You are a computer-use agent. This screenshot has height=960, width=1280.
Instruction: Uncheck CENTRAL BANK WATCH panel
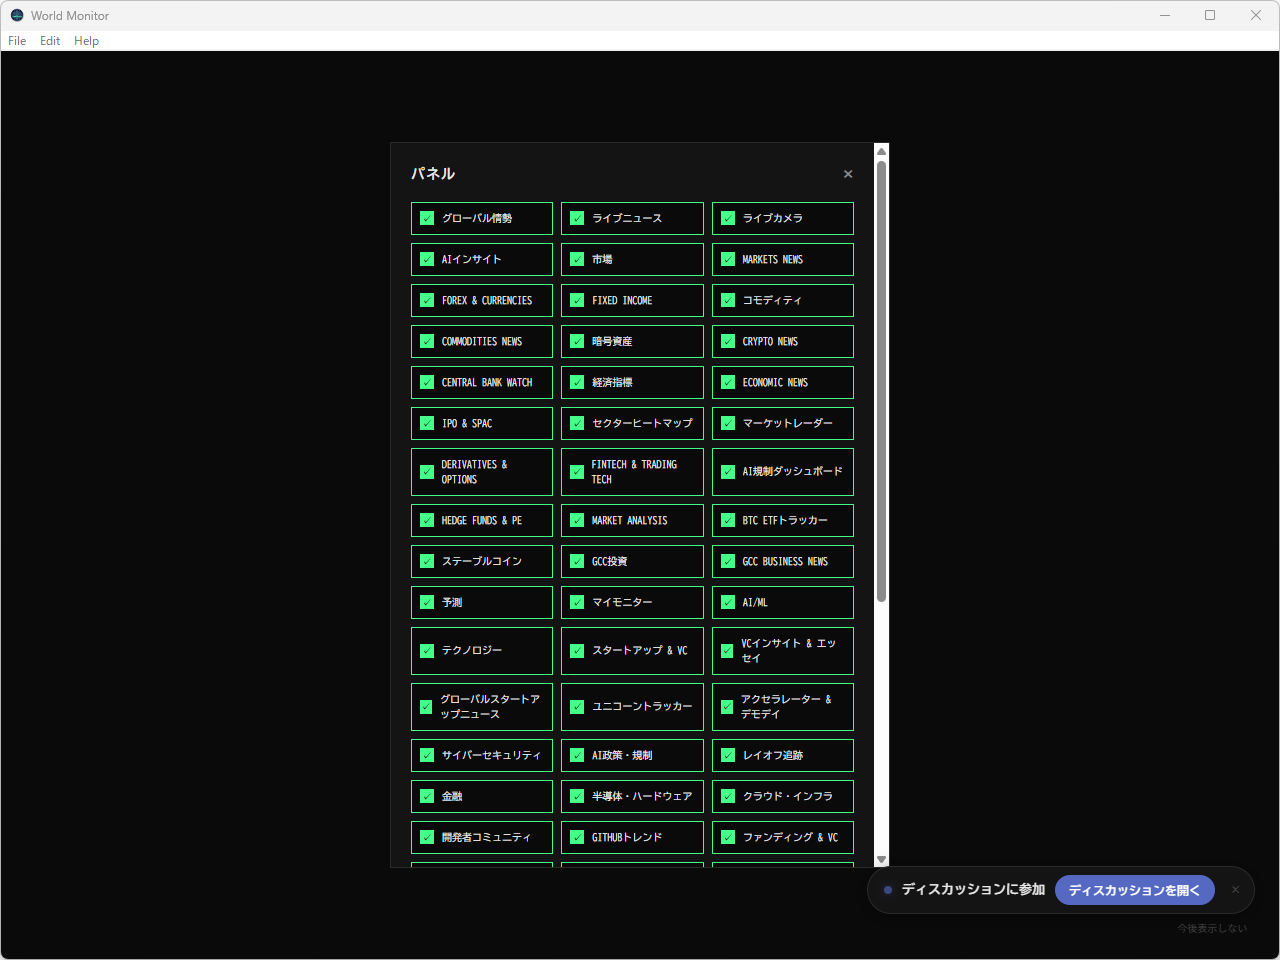[427, 382]
